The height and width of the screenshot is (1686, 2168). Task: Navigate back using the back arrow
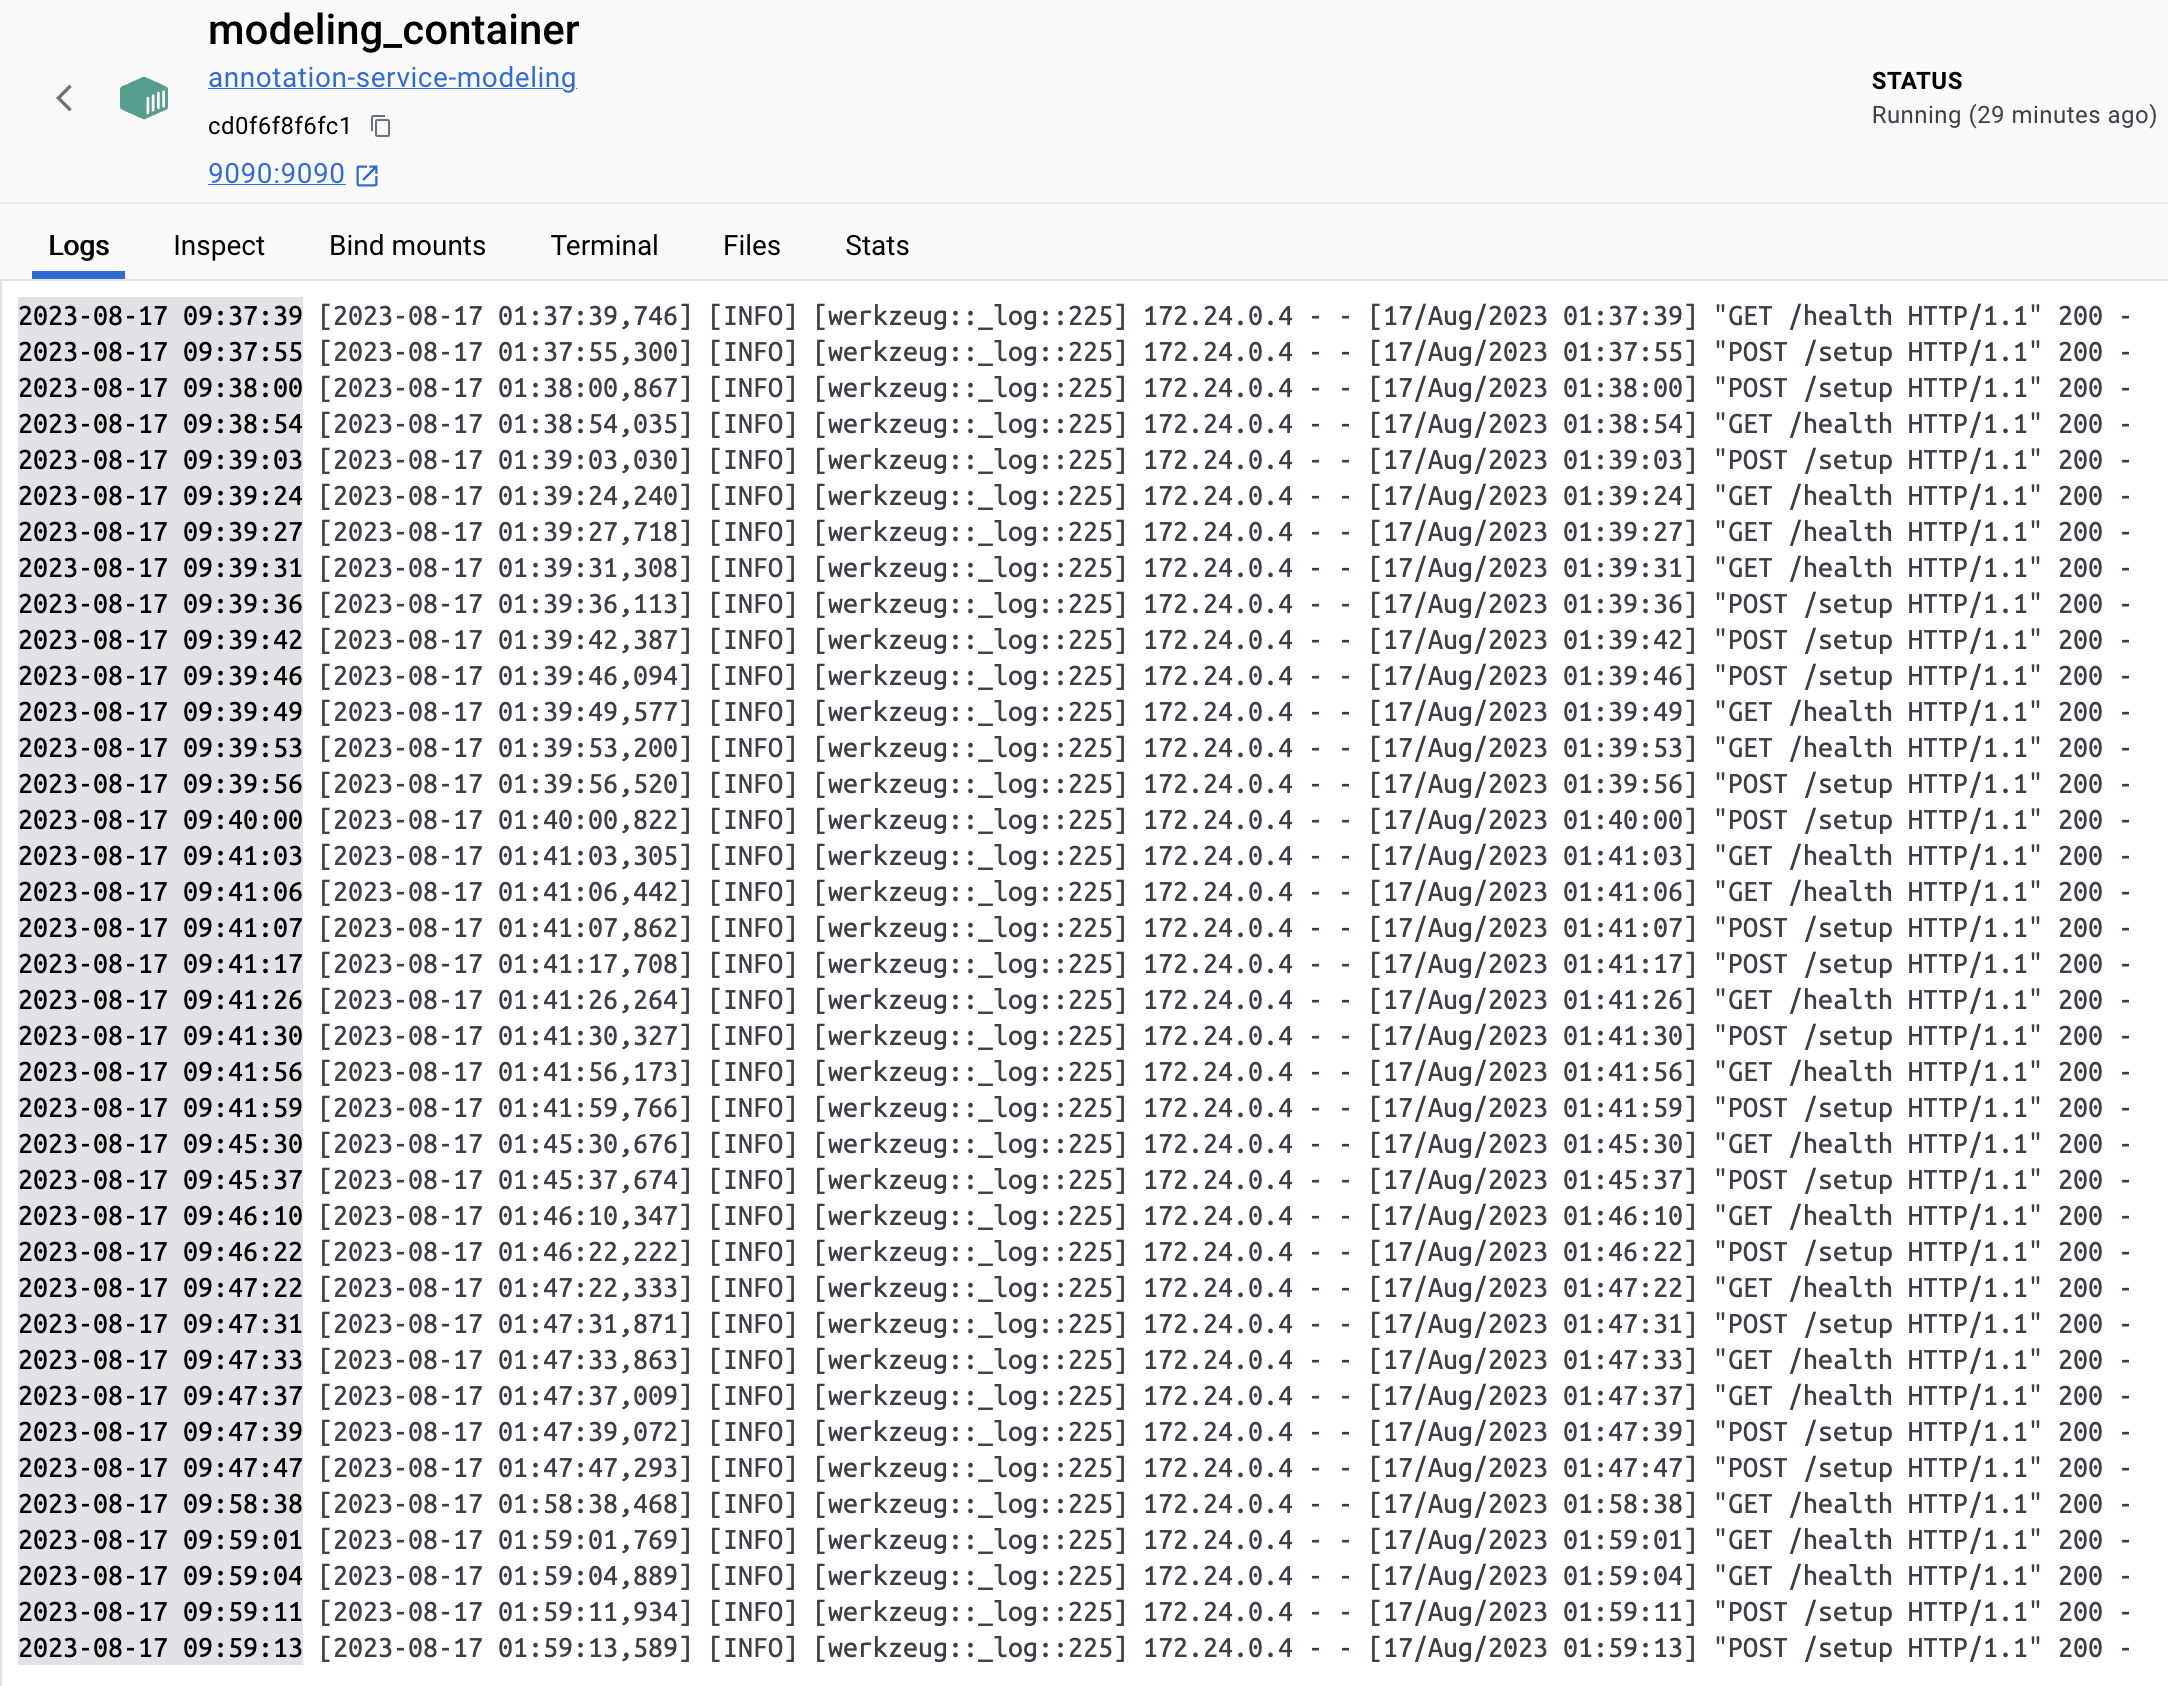pyautogui.click(x=63, y=97)
